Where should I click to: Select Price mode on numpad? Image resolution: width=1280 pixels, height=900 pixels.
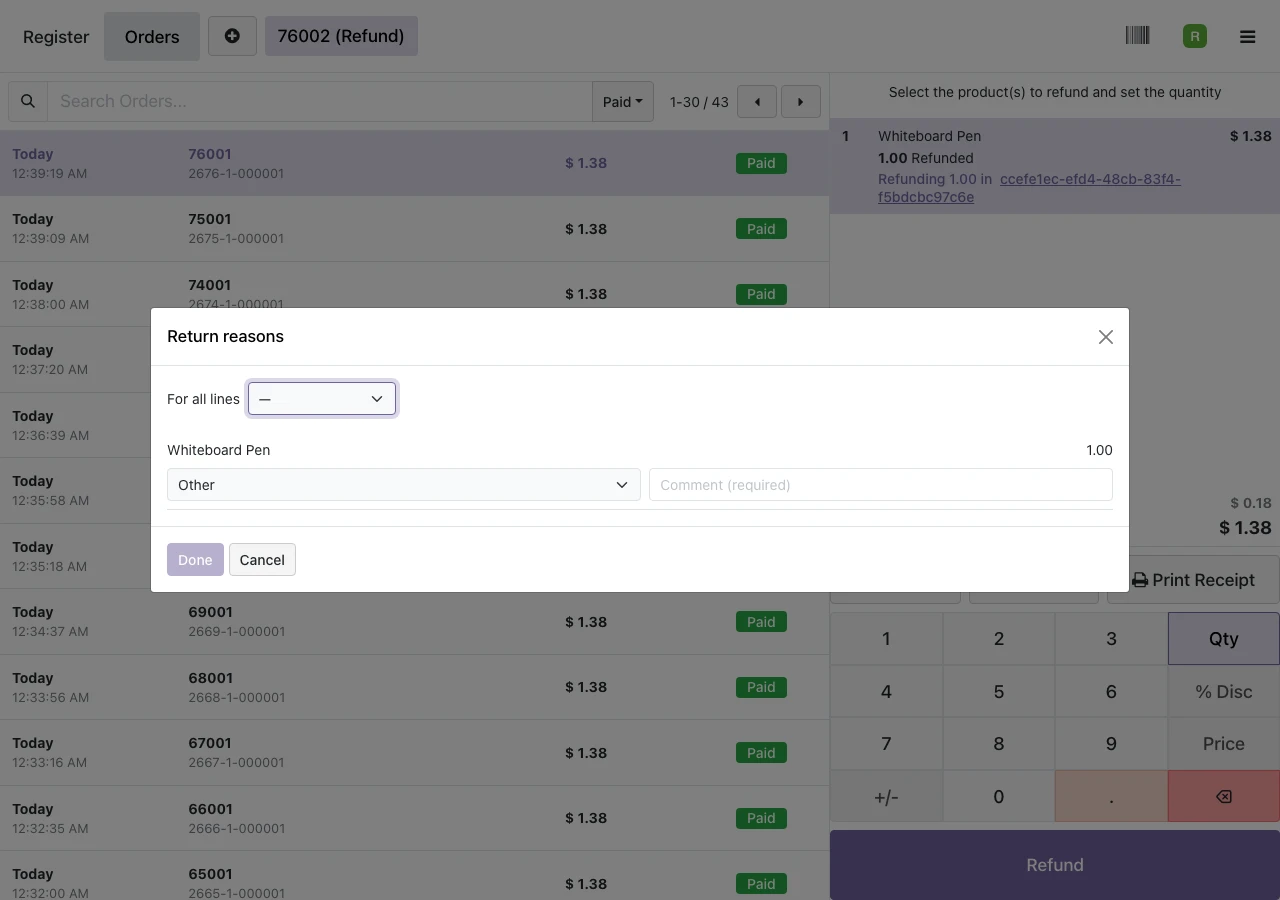coord(1224,744)
